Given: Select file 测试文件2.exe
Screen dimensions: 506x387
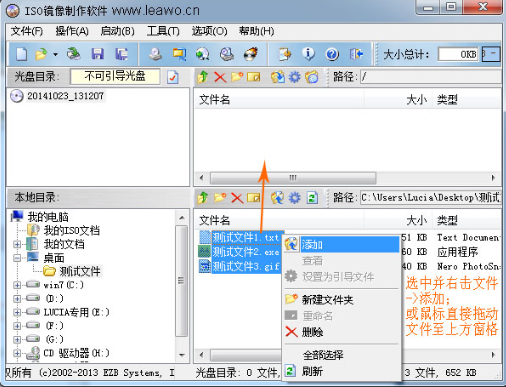Looking at the screenshot, I should pos(245,252).
